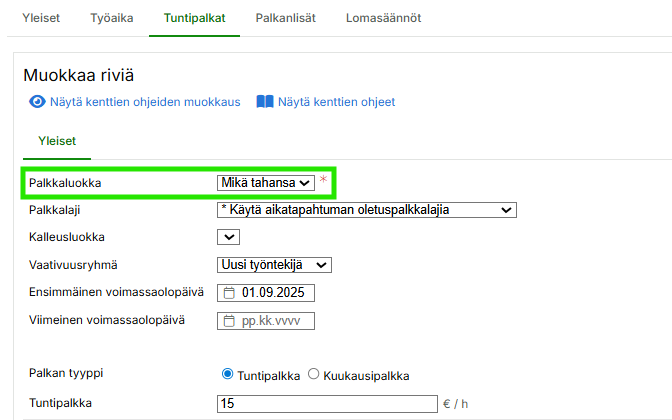Click the eye icon beside field help editing
The height and width of the screenshot is (420, 672).
[x=37, y=102]
